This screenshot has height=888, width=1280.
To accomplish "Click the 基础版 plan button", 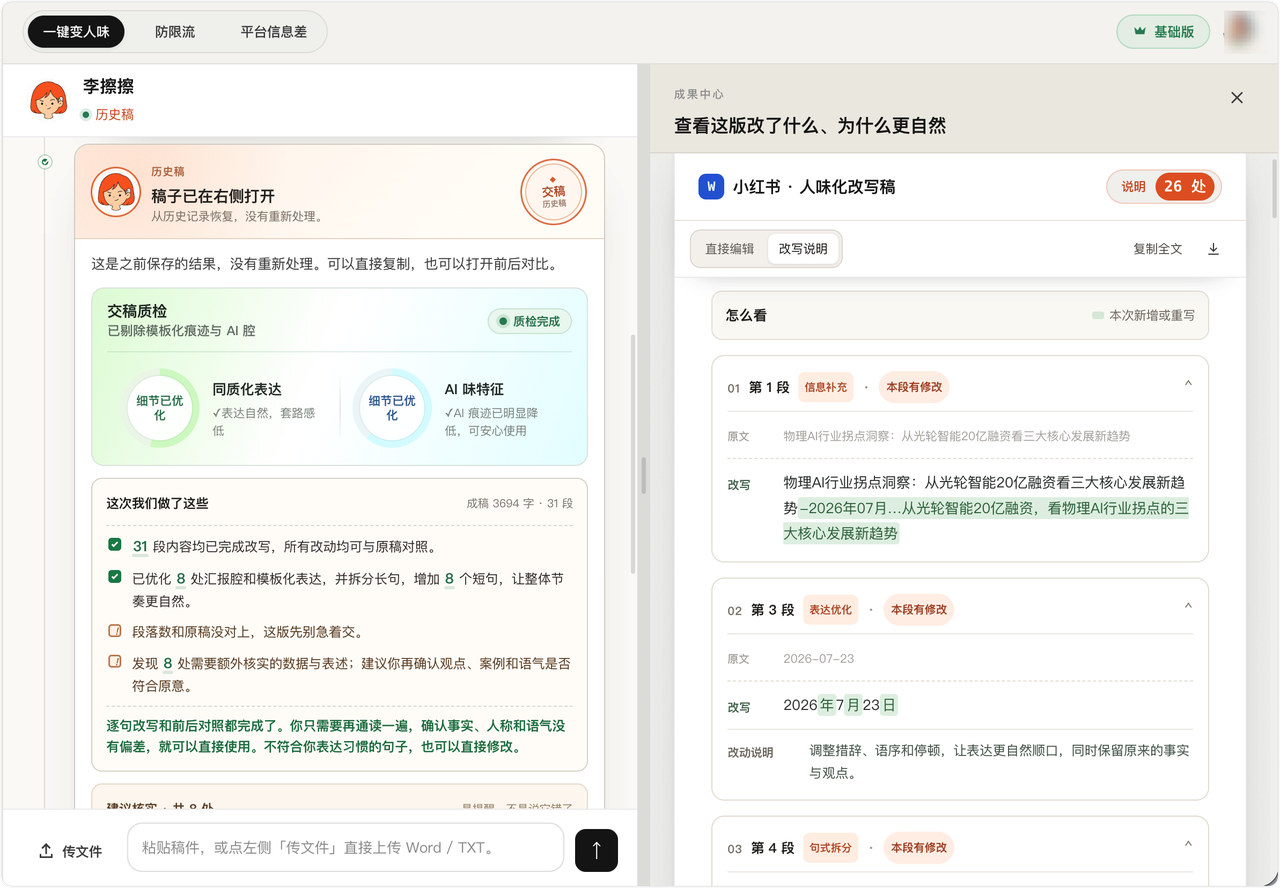I will [1163, 32].
